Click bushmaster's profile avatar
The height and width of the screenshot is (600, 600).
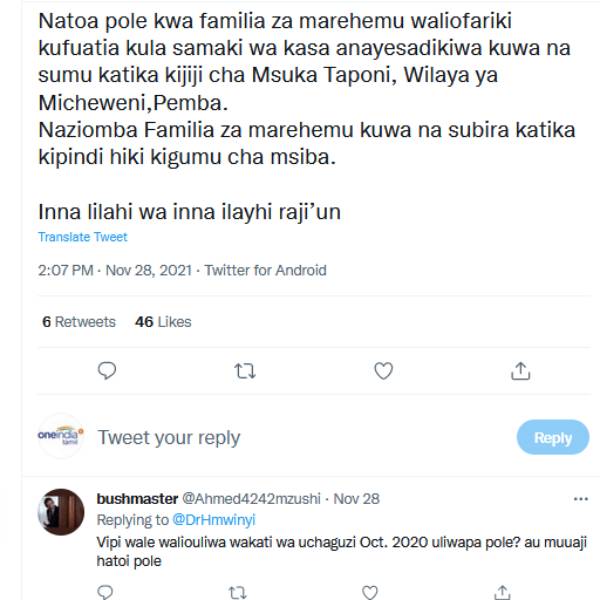coord(60,512)
